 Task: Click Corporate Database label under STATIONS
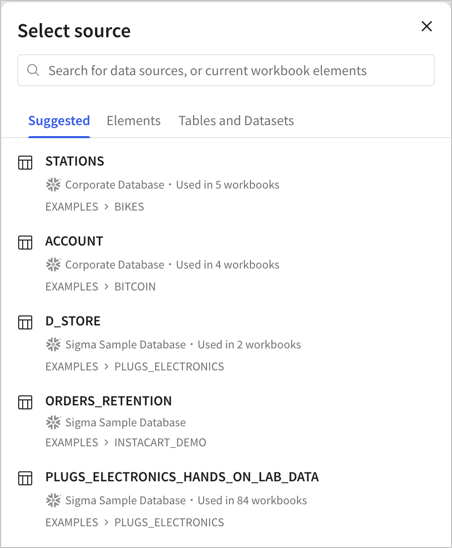pyautogui.click(x=115, y=185)
